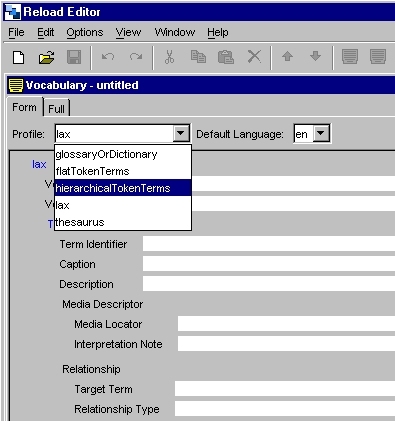Open the Edit menu
395x421 pixels.
[45, 32]
